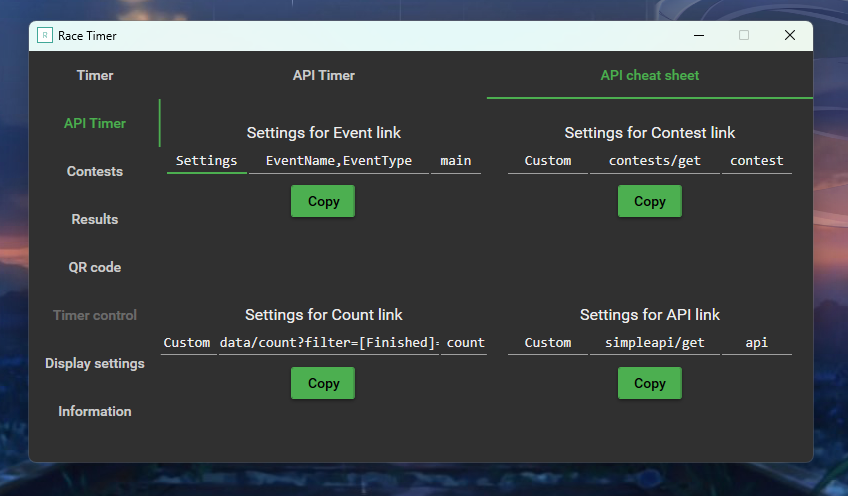848x496 pixels.
Task: Click the Race Timer window title text
Action: click(x=87, y=36)
